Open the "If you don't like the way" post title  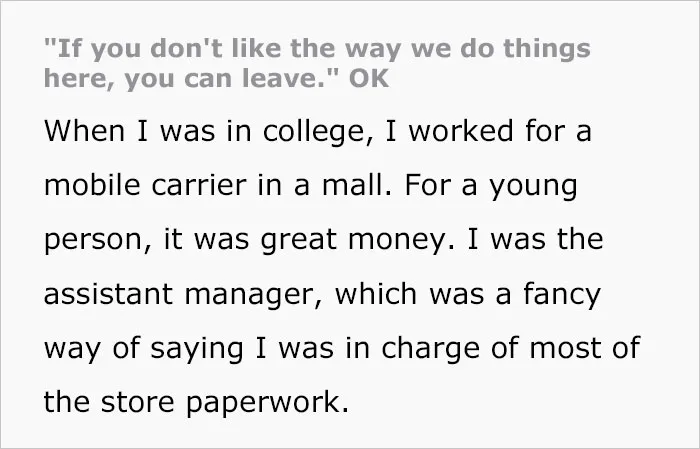[x=317, y=63]
